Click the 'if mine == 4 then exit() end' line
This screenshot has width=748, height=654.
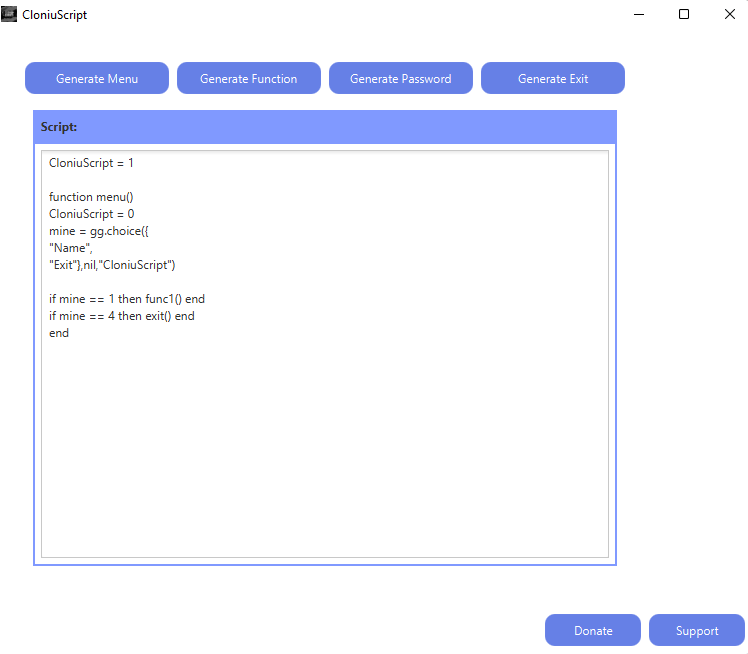click(122, 316)
